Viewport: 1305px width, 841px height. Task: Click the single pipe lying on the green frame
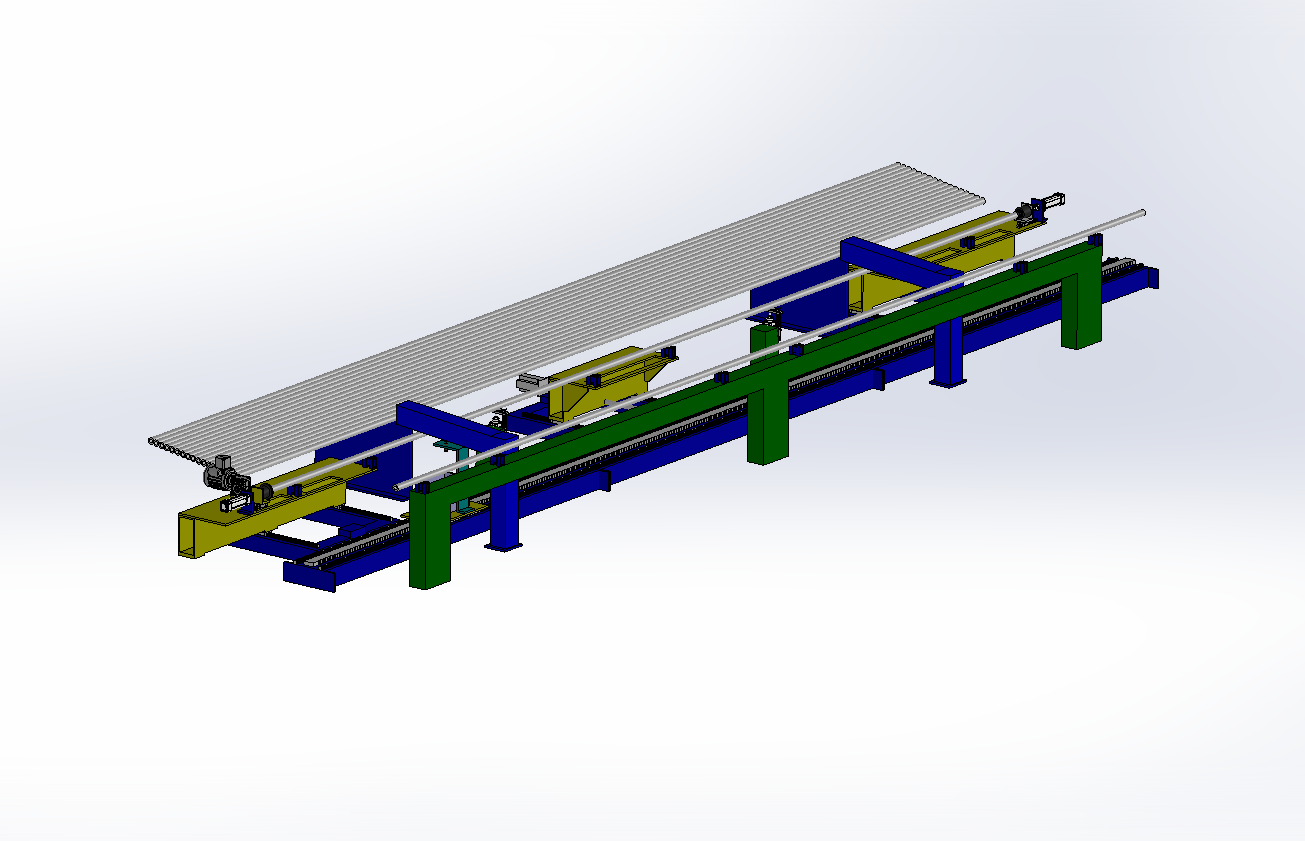point(770,349)
